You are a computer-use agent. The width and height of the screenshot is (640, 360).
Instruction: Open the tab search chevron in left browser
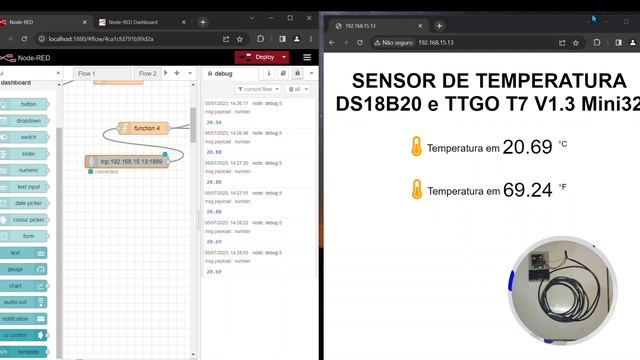point(252,18)
